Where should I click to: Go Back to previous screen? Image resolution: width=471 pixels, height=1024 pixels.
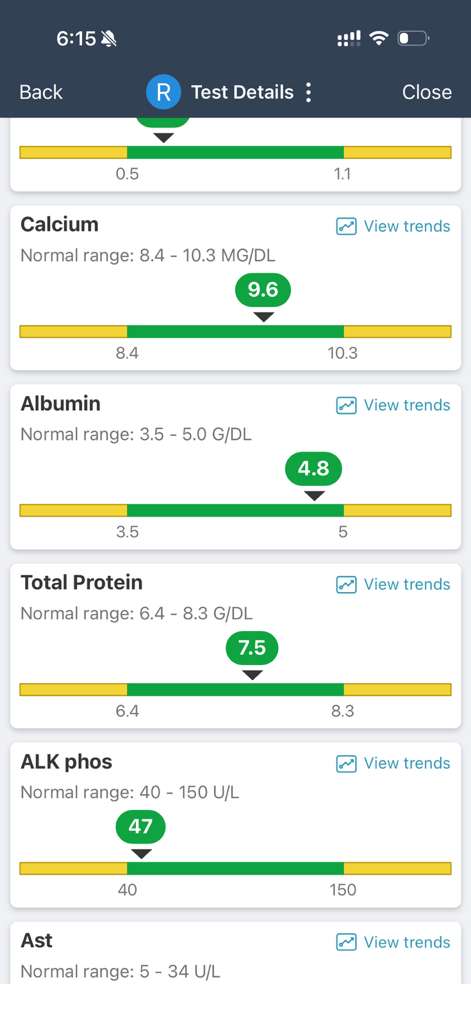coord(41,92)
